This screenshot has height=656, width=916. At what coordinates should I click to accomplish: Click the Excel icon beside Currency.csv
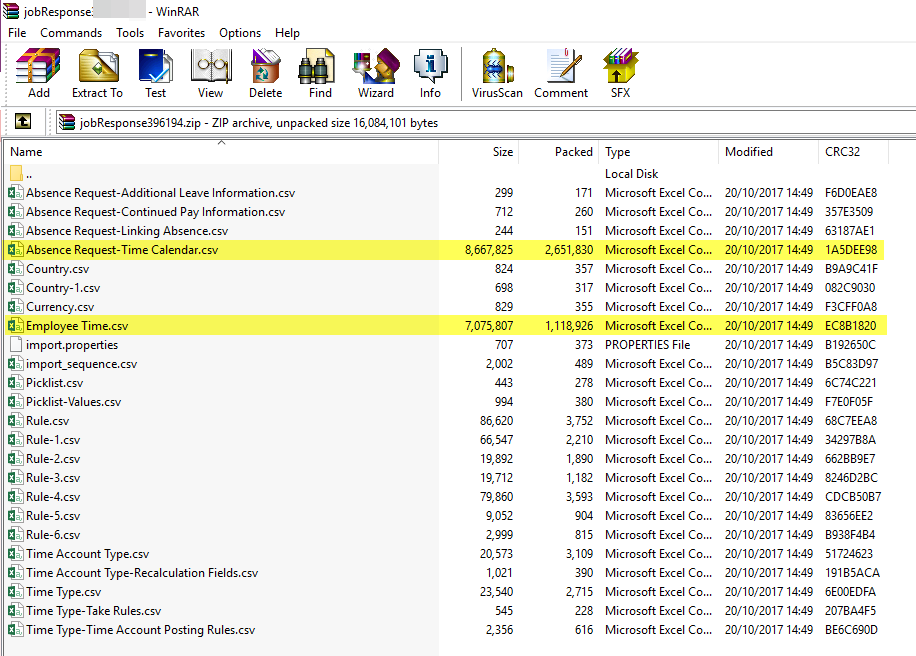(x=16, y=307)
